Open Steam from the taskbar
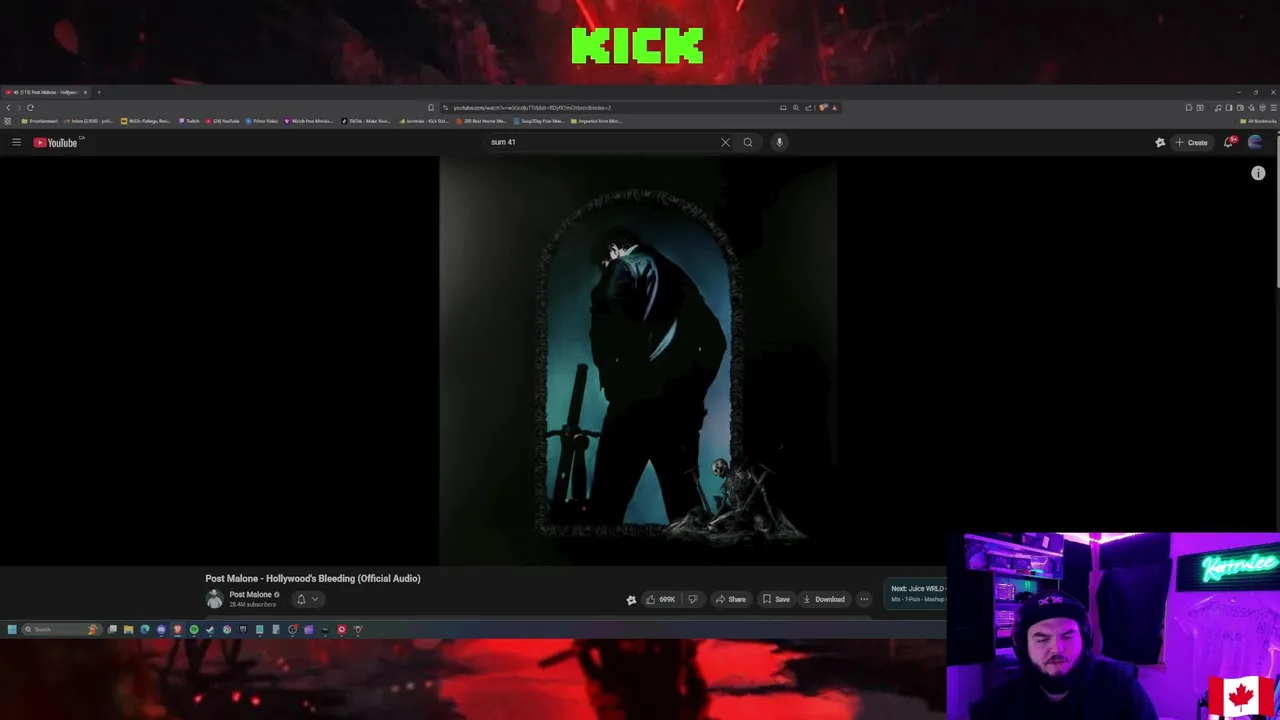The image size is (1280, 720). coord(210,629)
